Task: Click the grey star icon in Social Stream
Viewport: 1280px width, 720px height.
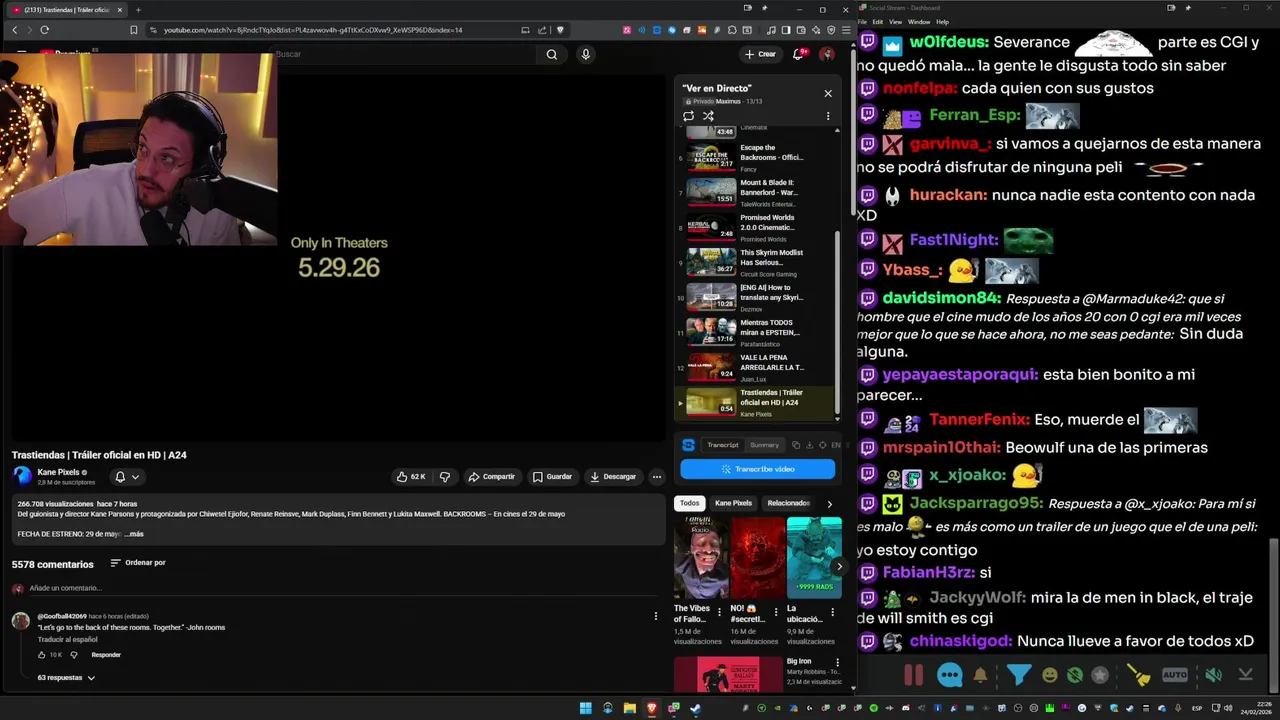Action: click(1100, 675)
